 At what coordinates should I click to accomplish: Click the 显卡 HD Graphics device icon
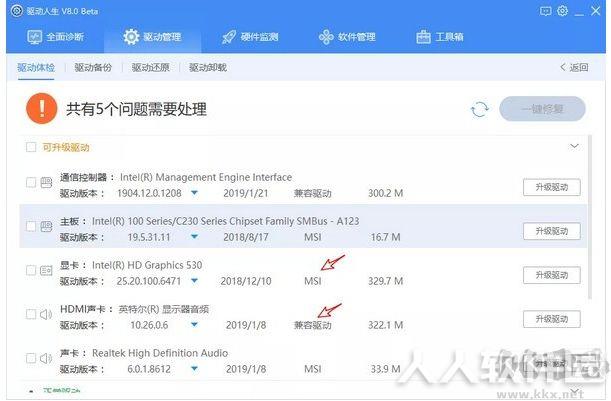pos(46,270)
